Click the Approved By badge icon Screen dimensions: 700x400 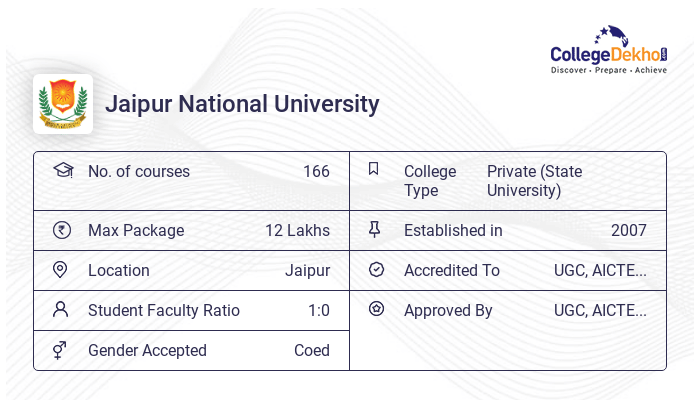pyautogui.click(x=376, y=310)
